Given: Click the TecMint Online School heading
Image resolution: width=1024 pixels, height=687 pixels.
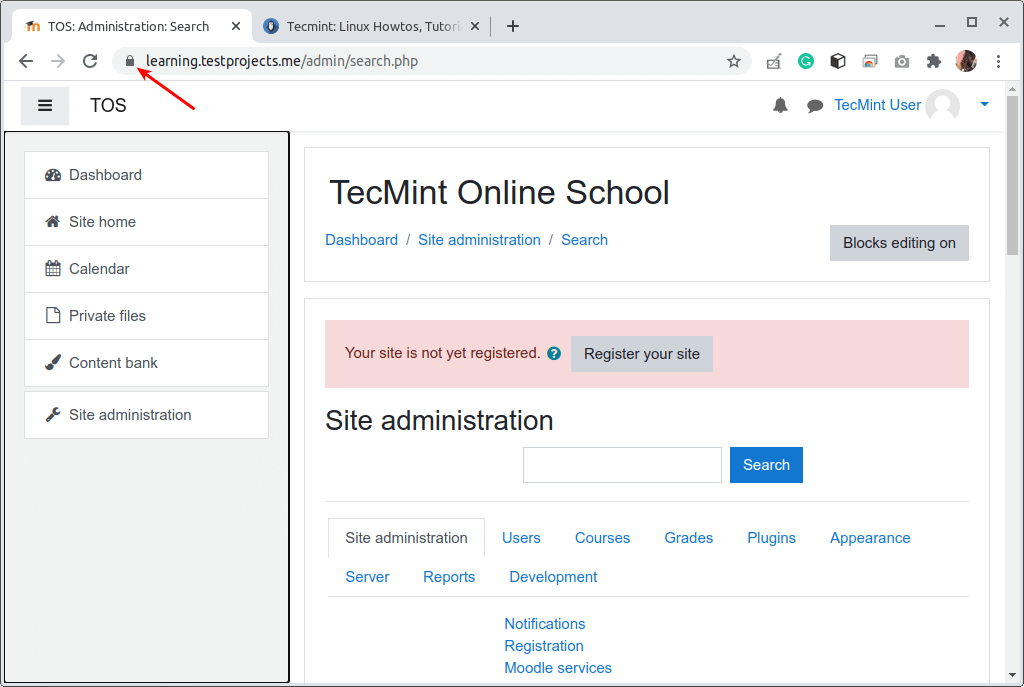Looking at the screenshot, I should tap(499, 193).
